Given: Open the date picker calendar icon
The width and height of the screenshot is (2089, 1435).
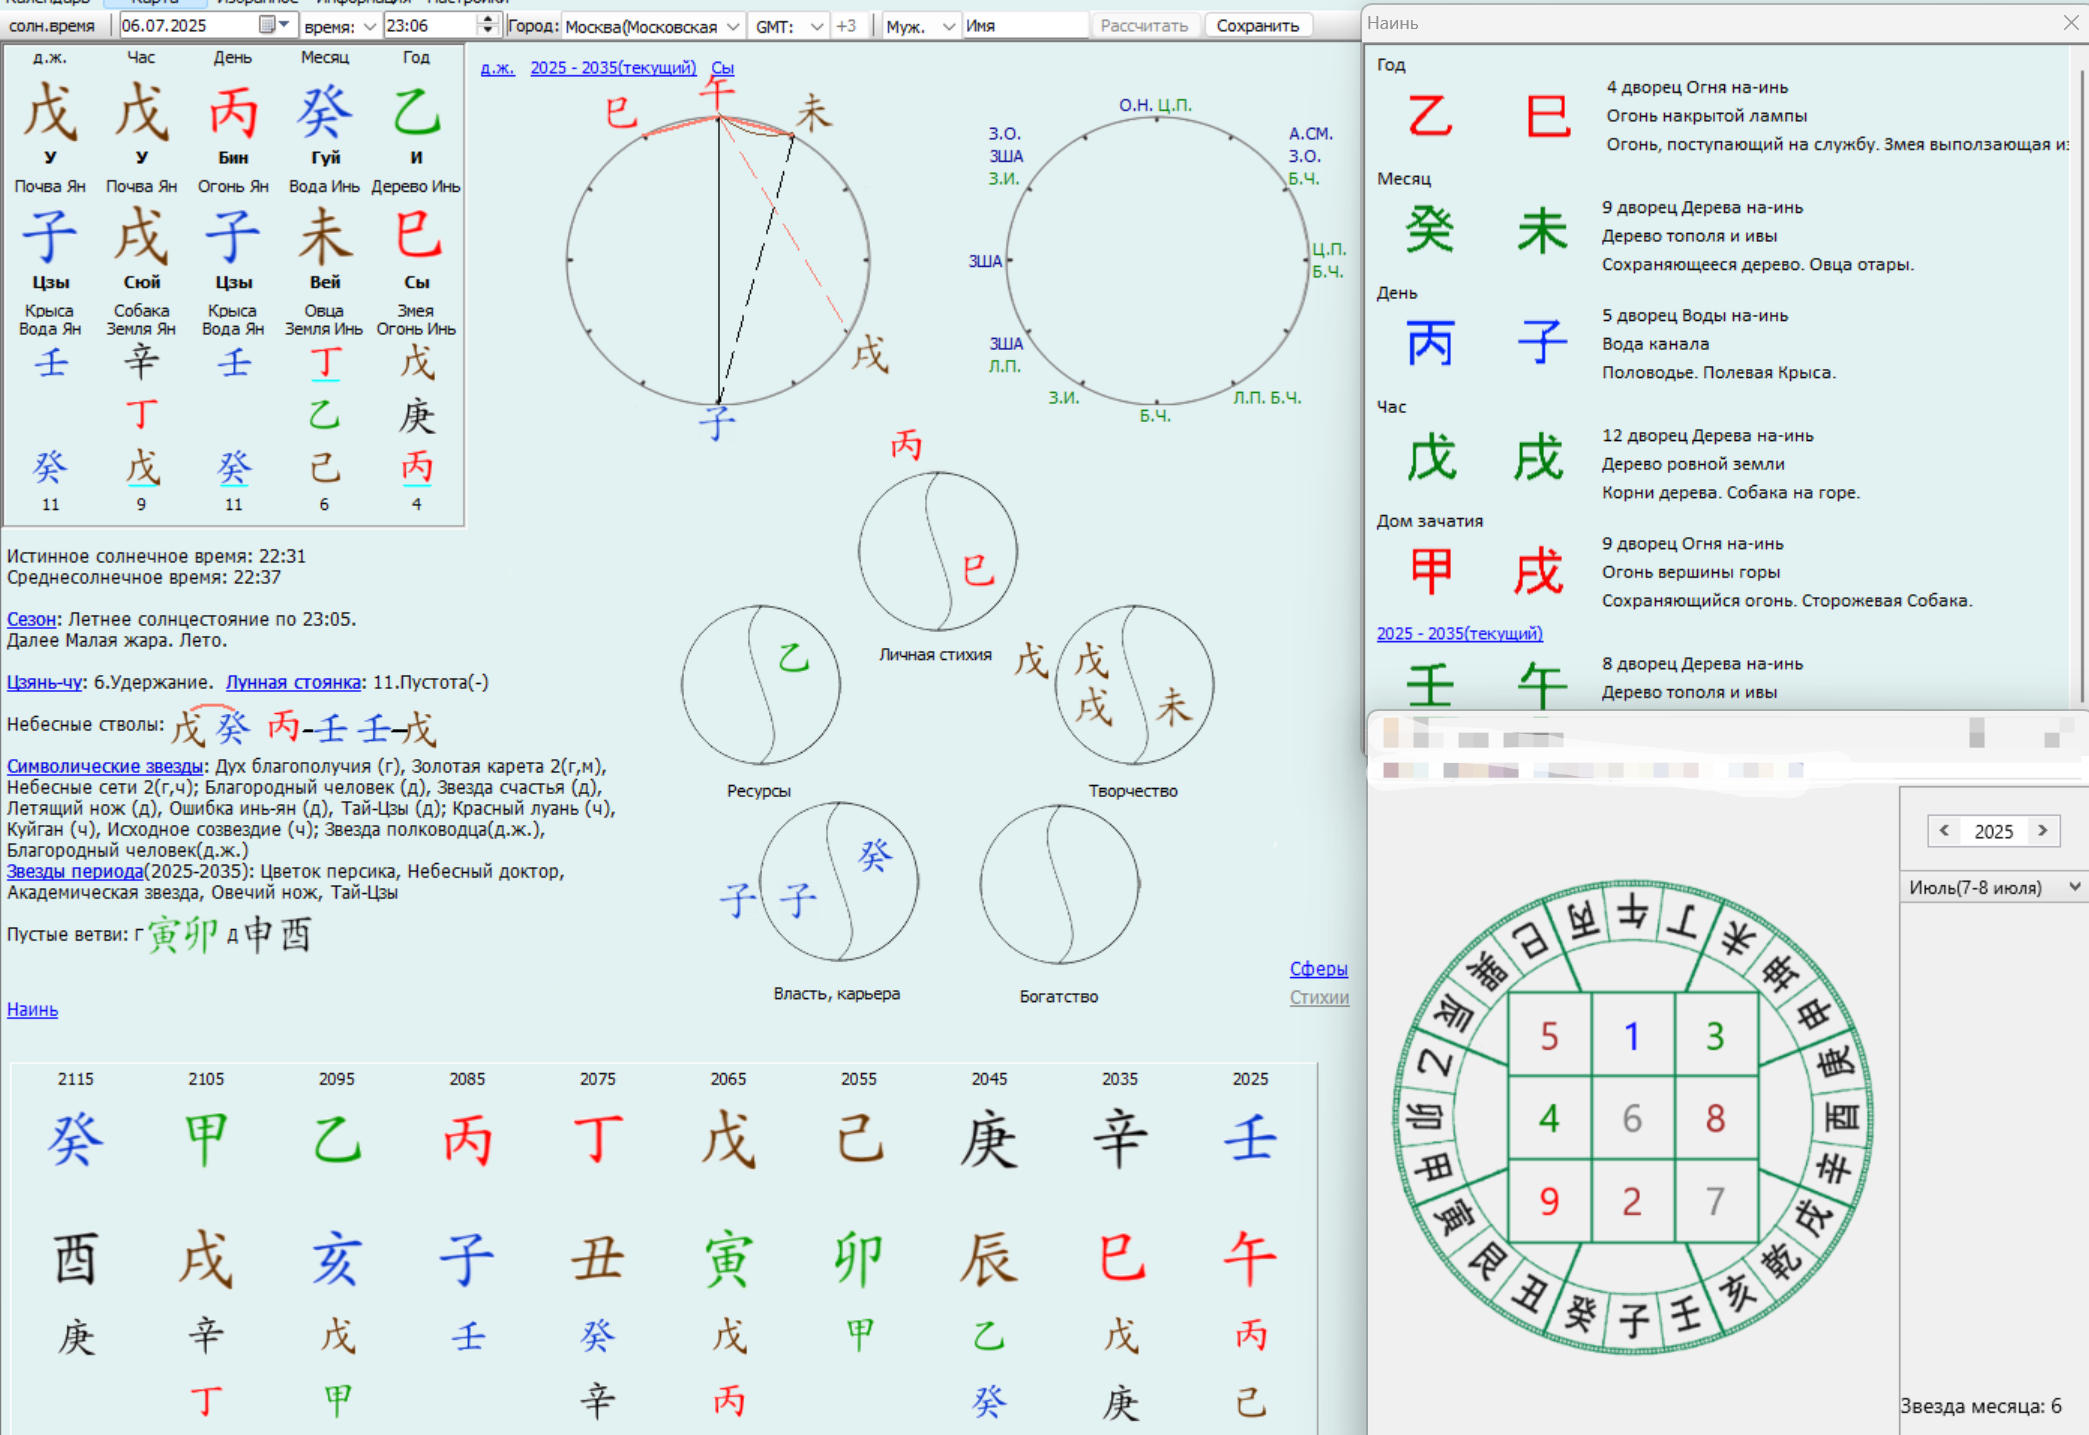Looking at the screenshot, I should point(268,25).
